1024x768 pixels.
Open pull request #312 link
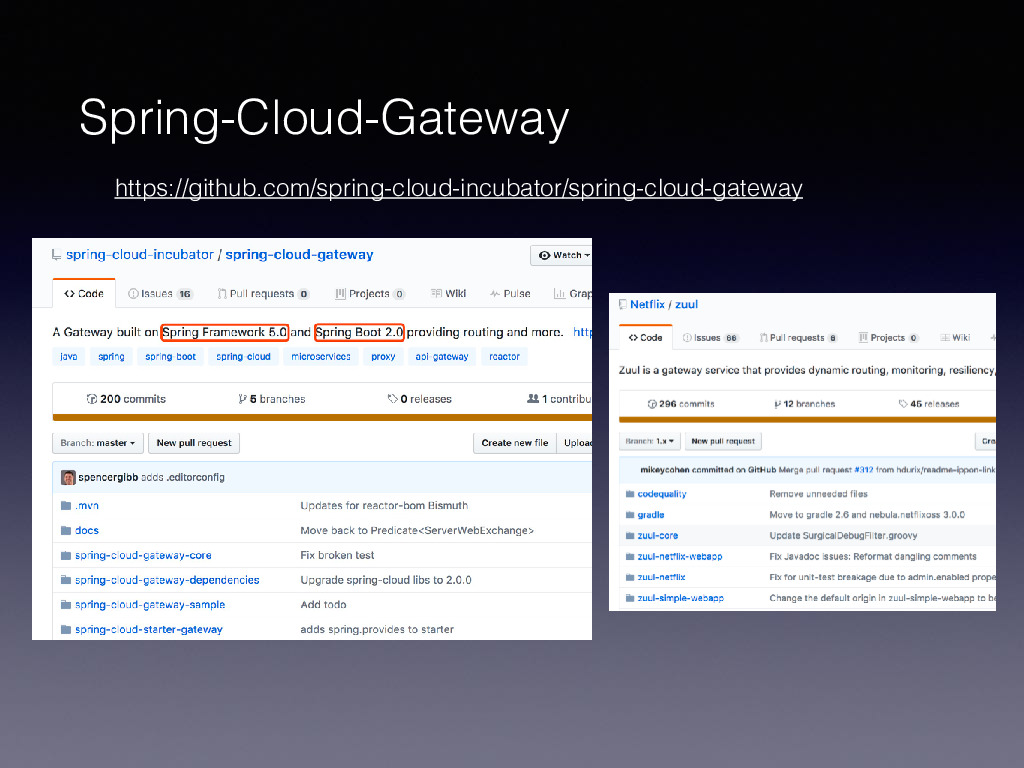pos(863,470)
